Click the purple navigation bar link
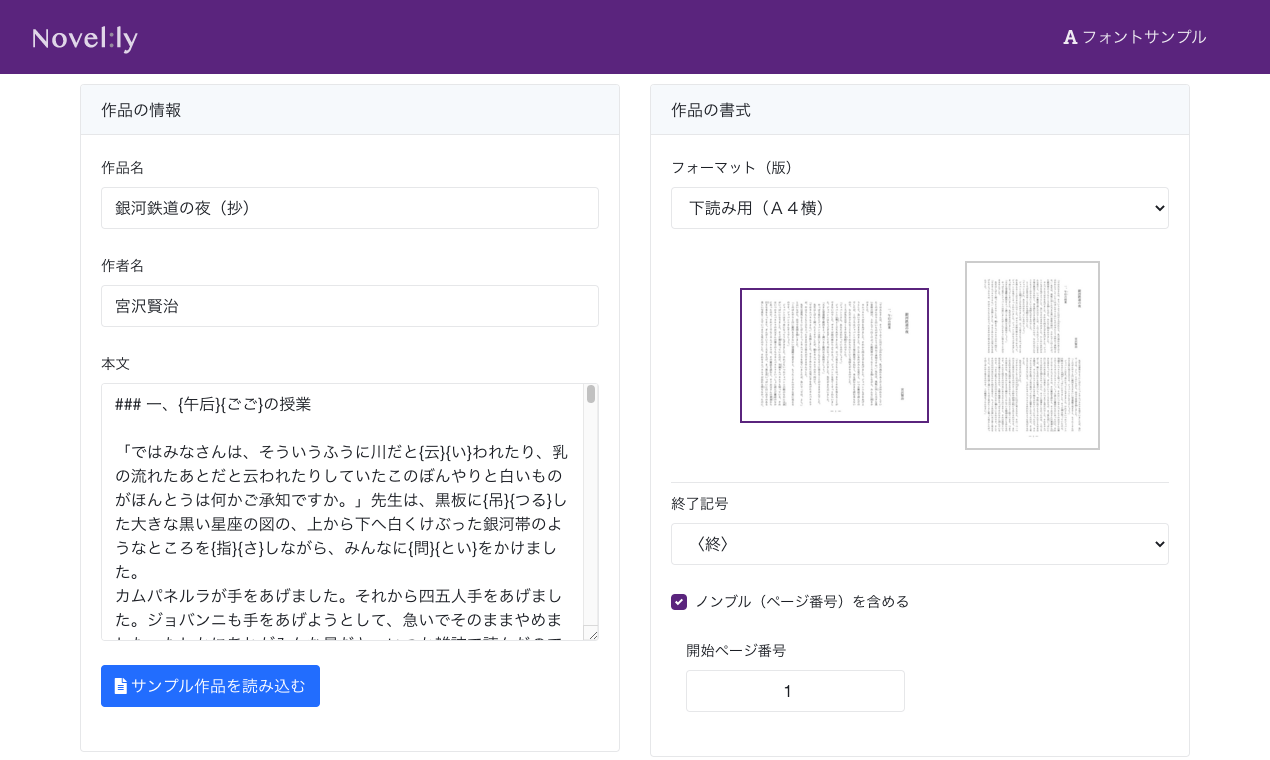 tap(1135, 37)
